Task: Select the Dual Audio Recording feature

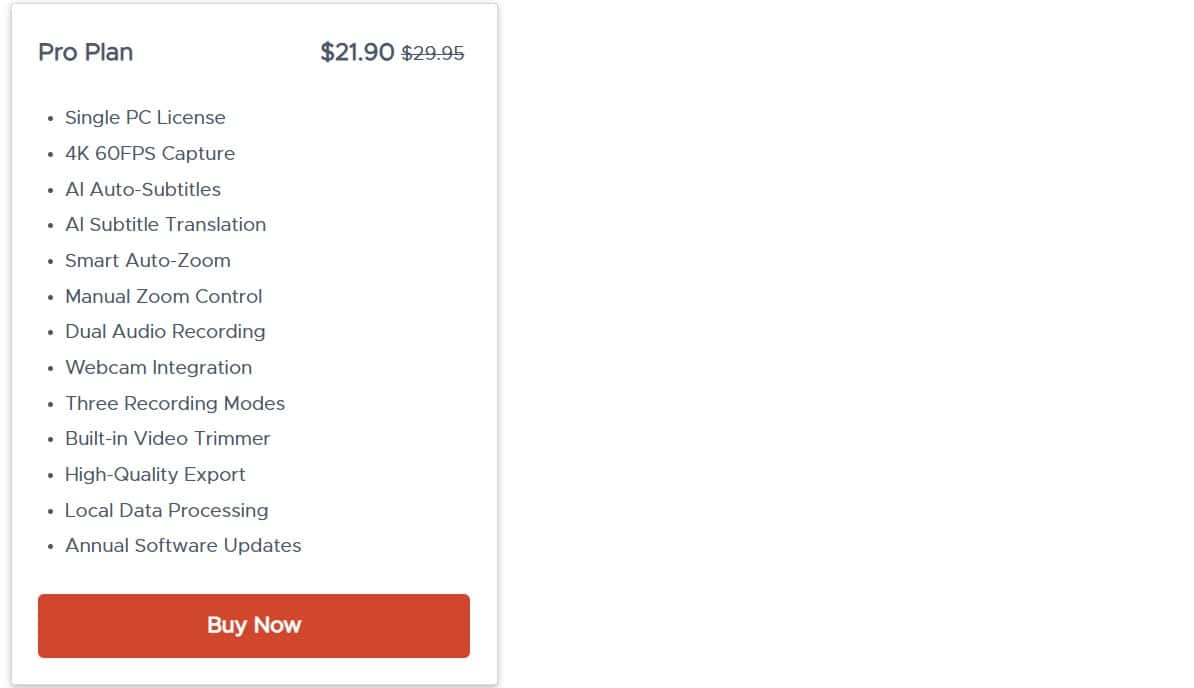Action: (164, 331)
